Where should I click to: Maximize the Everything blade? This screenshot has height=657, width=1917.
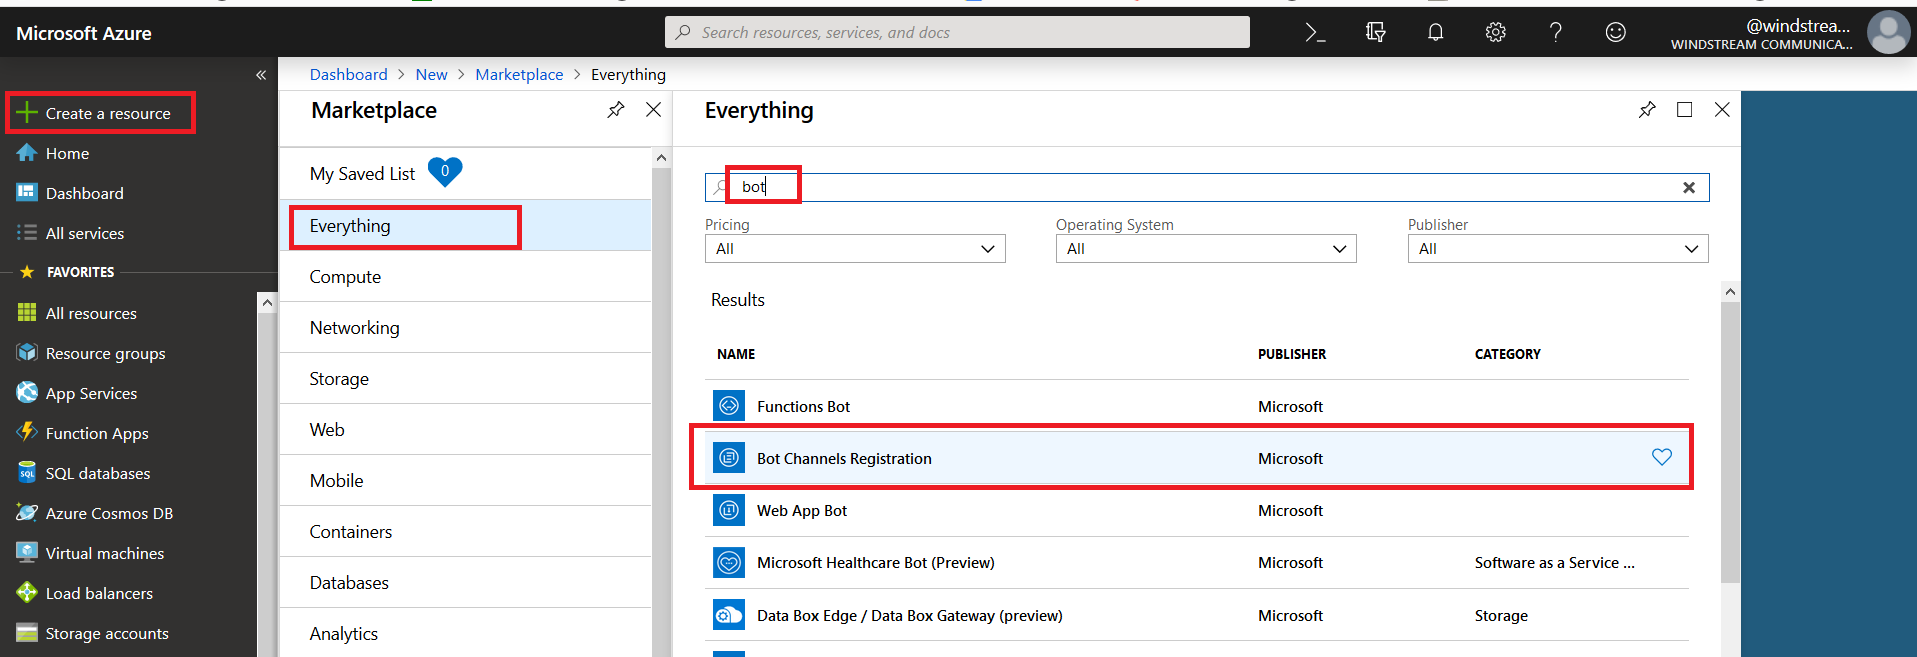click(x=1684, y=110)
